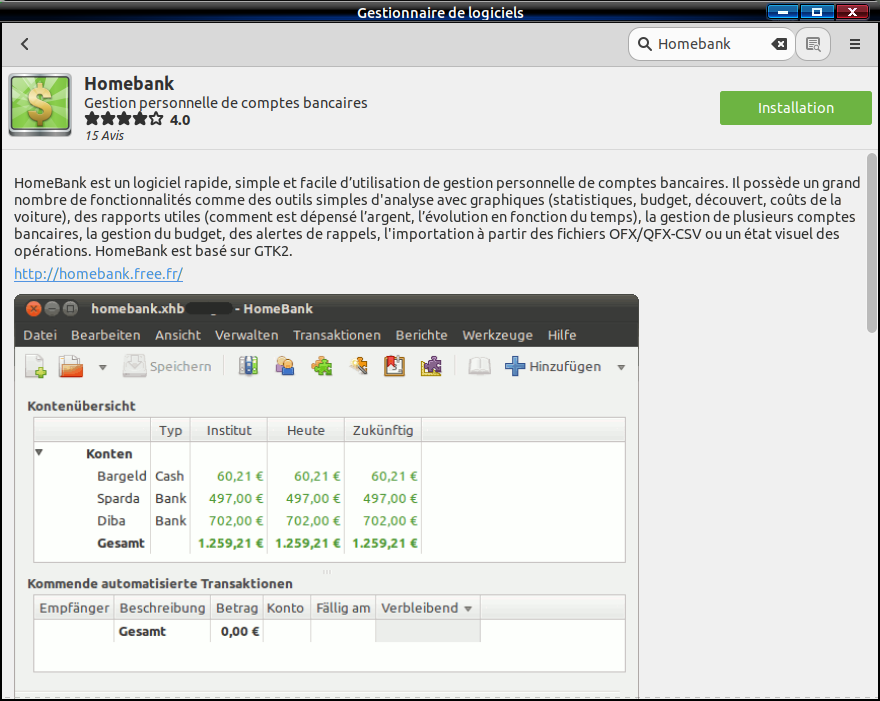Click the new file icon in screenshot toolbar
The image size is (880, 701).
[36, 366]
